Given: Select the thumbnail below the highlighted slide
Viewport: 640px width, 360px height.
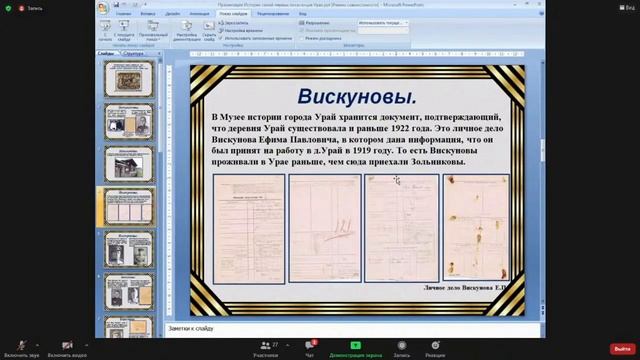Looking at the screenshot, I should pos(129,249).
